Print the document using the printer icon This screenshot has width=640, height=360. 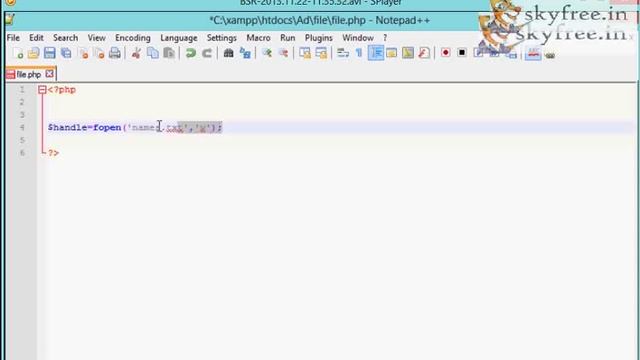click(x=115, y=53)
